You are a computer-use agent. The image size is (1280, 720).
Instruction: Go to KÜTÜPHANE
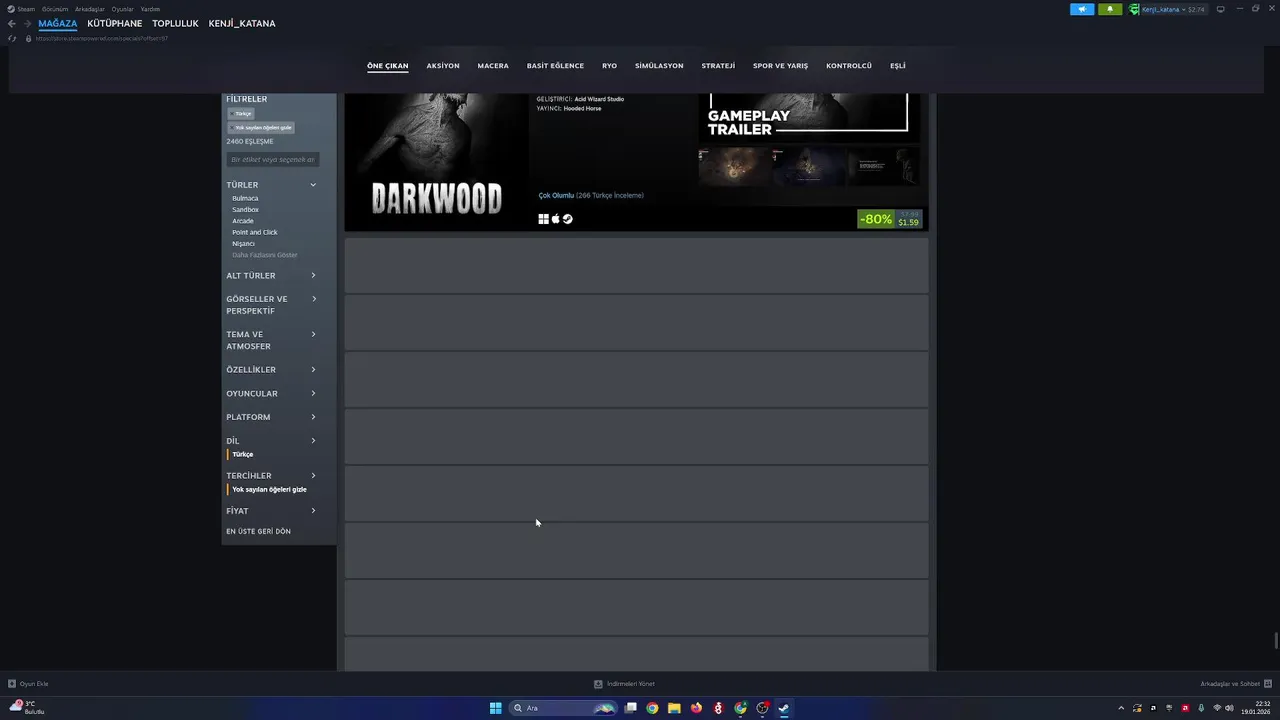[x=115, y=23]
